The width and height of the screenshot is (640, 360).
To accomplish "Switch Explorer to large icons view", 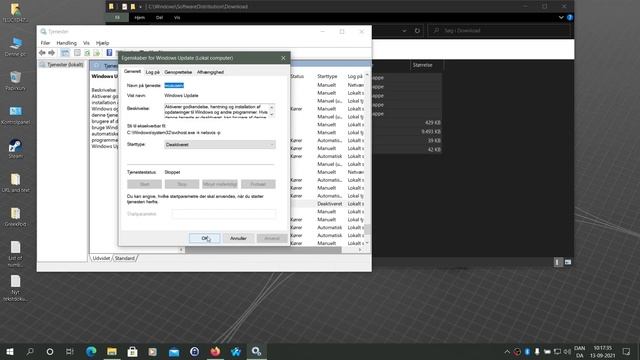I will coord(568,262).
